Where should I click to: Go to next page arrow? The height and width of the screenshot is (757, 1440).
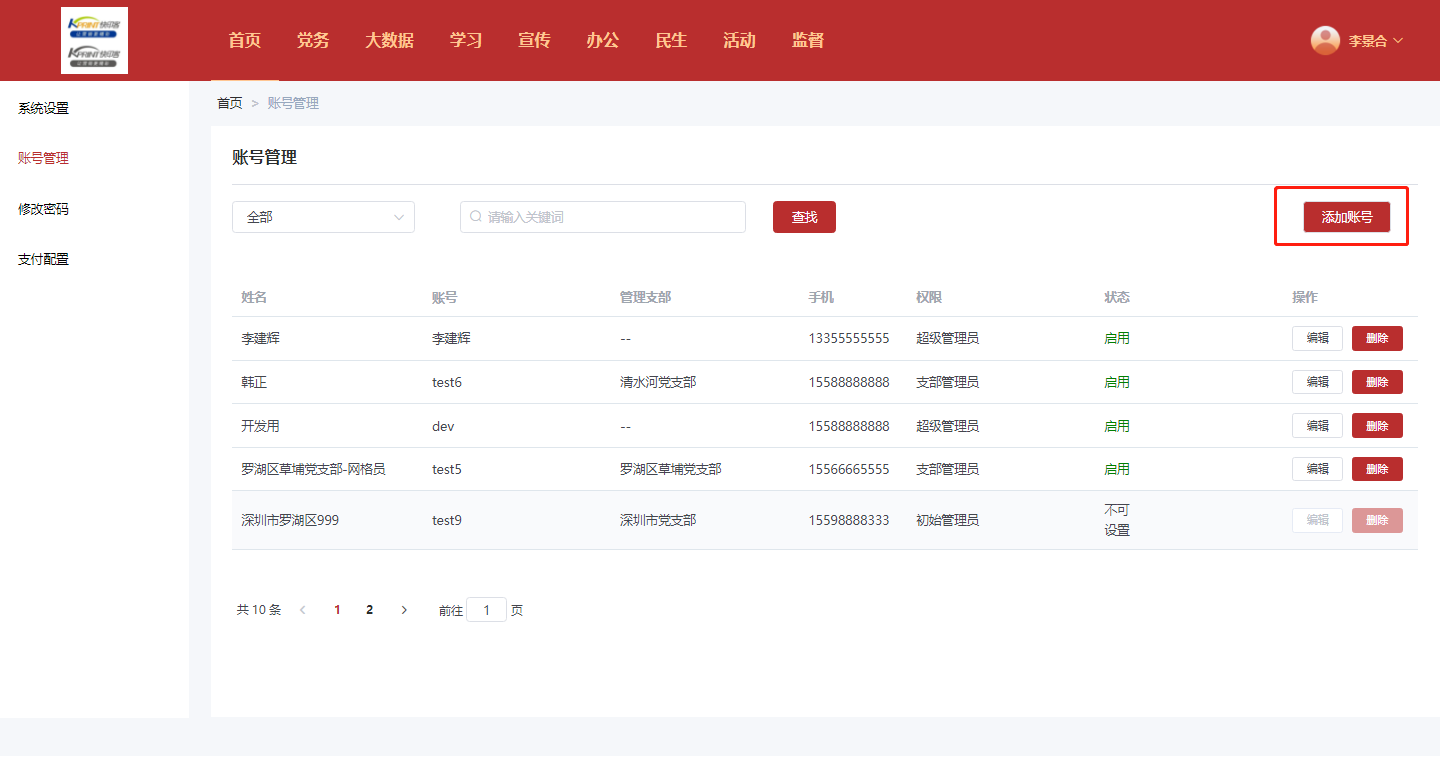(x=404, y=610)
